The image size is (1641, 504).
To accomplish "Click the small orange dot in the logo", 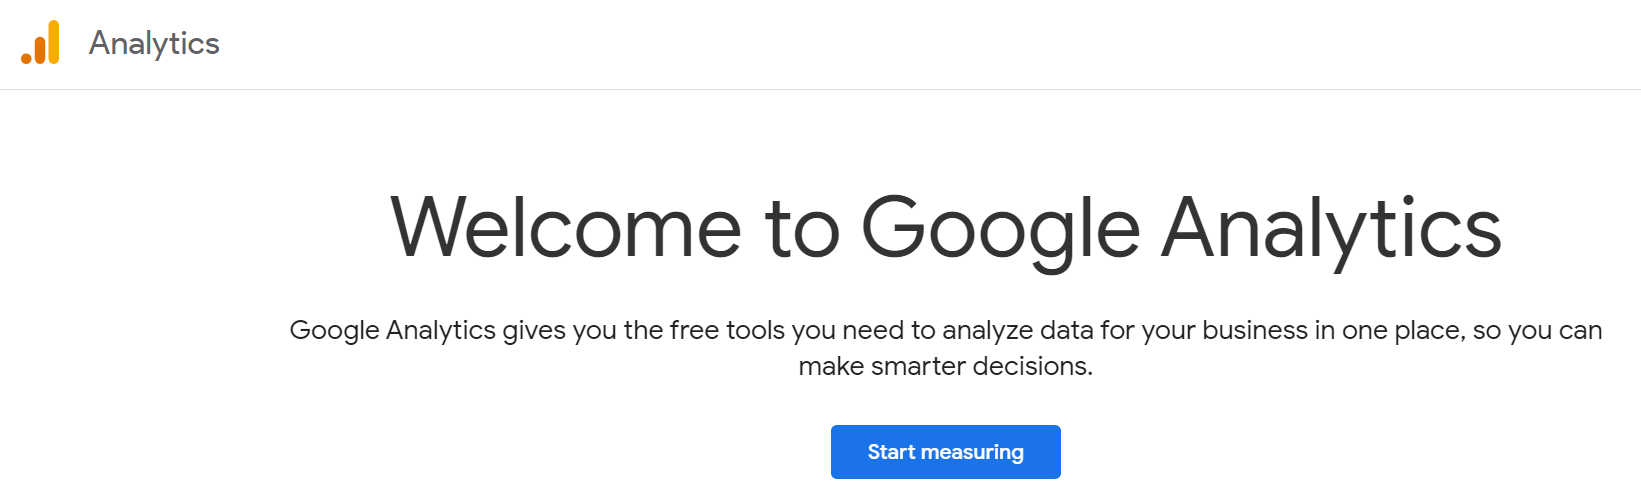I will (x=26, y=58).
